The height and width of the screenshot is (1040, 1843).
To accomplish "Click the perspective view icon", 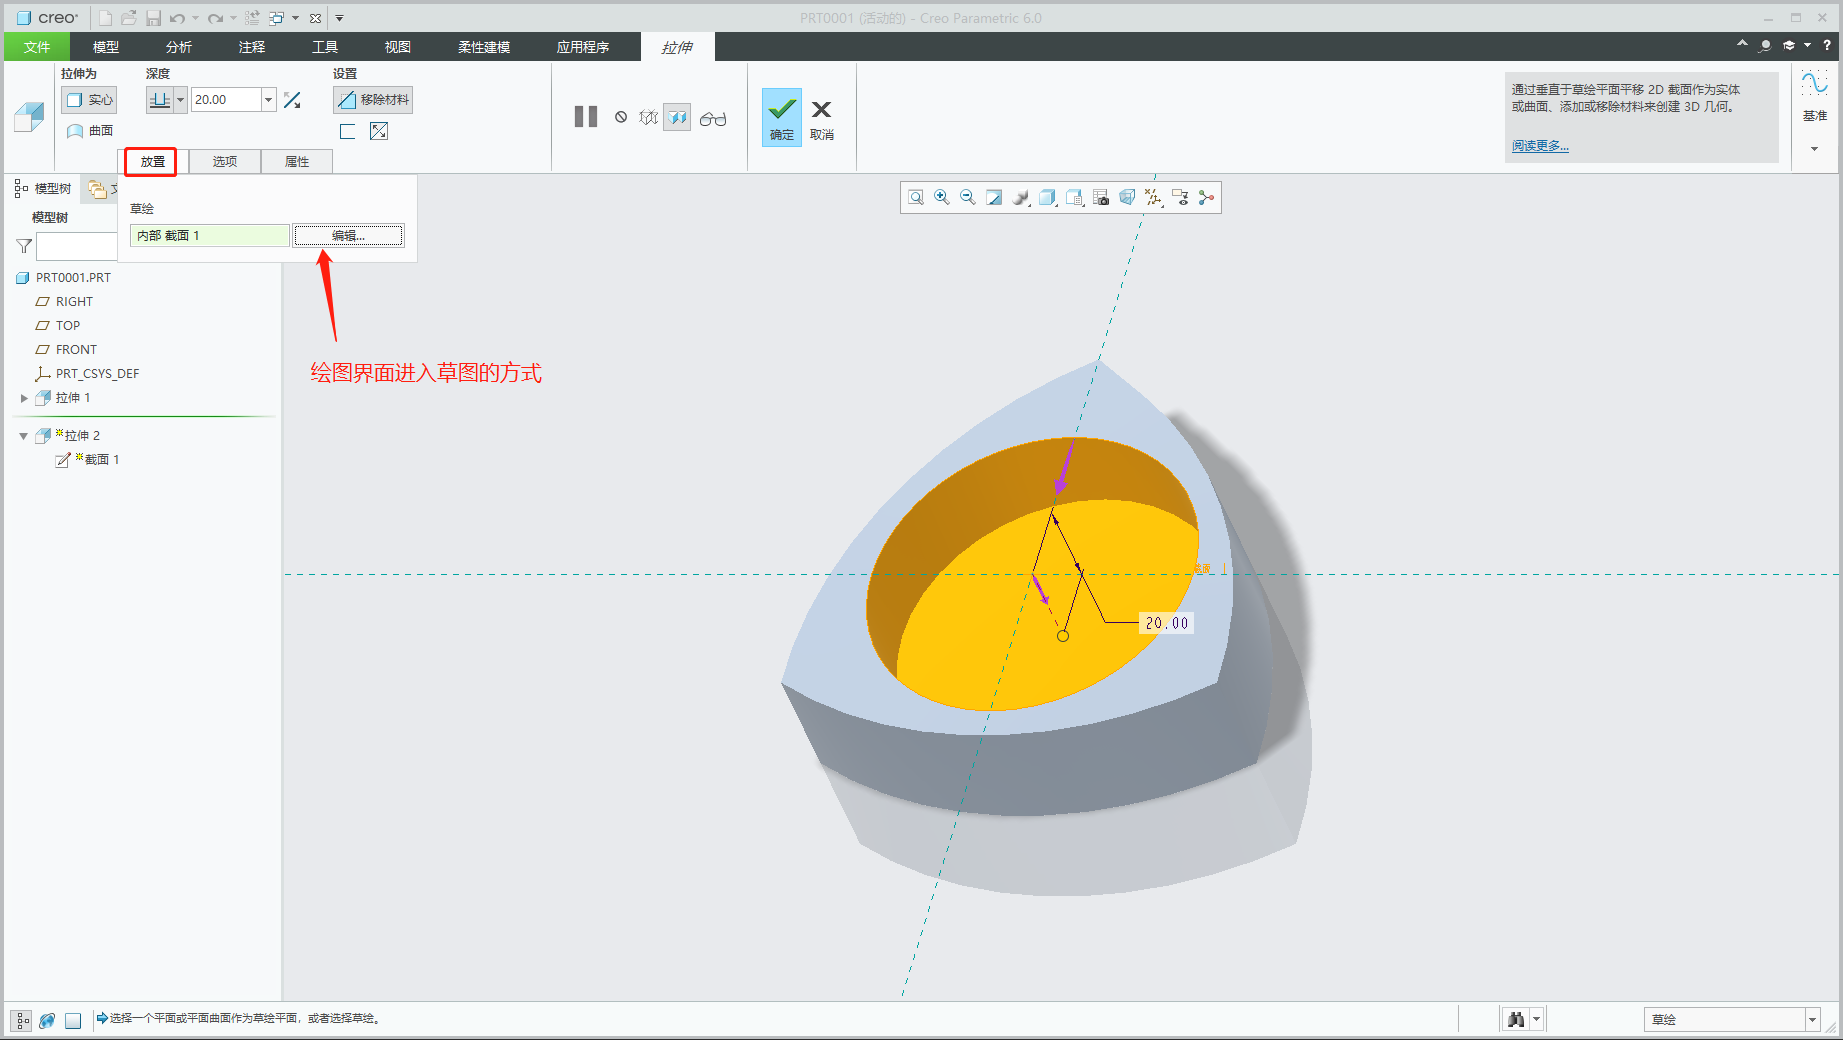I will pyautogui.click(x=1127, y=198).
